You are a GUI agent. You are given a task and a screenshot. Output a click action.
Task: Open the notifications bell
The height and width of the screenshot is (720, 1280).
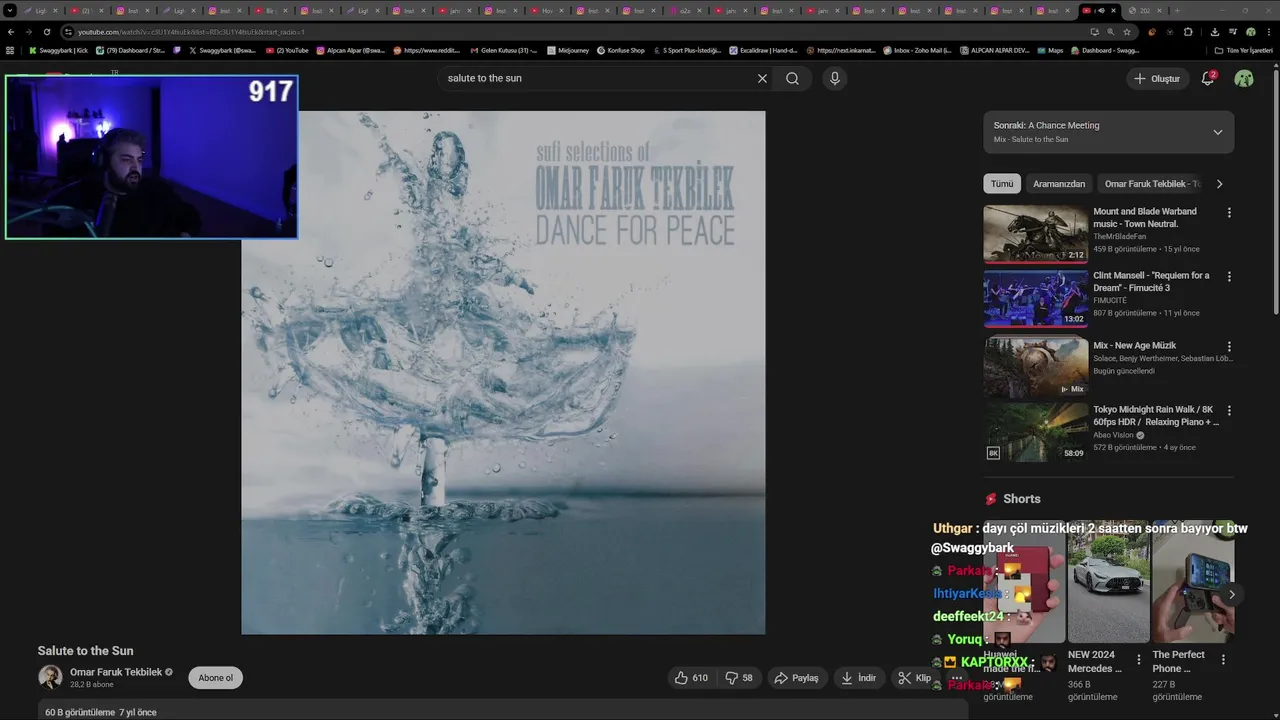(1208, 79)
